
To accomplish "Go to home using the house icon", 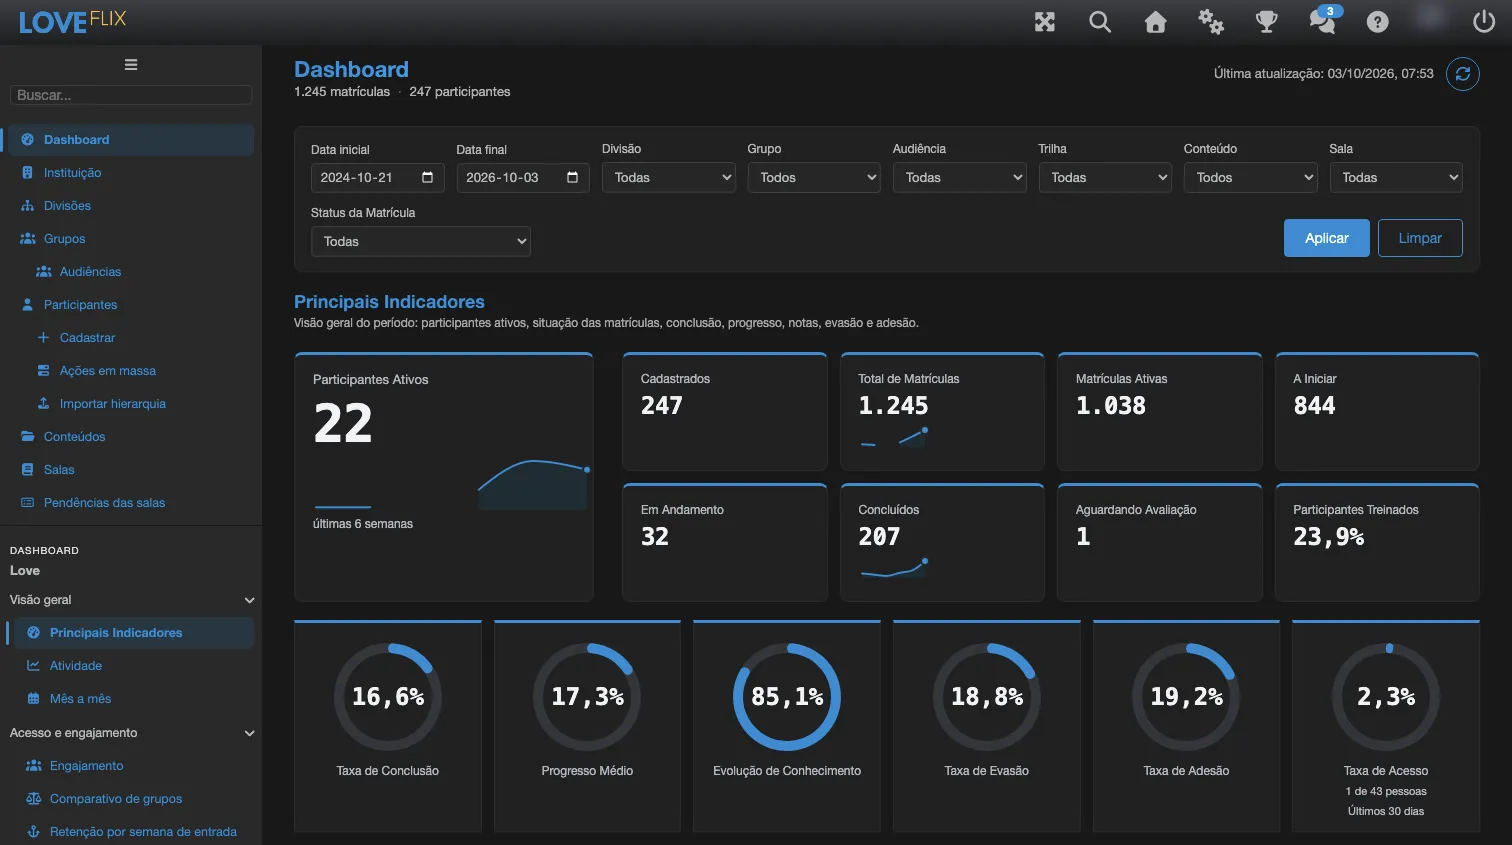I will tap(1156, 22).
